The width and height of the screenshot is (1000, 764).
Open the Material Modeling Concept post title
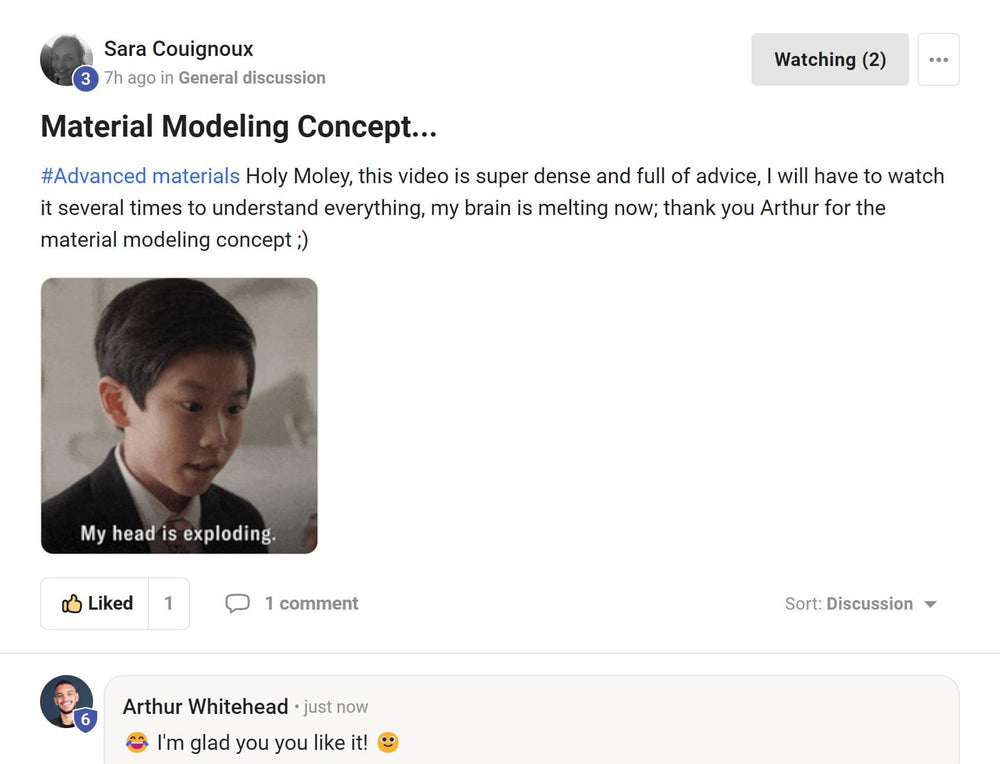[239, 127]
